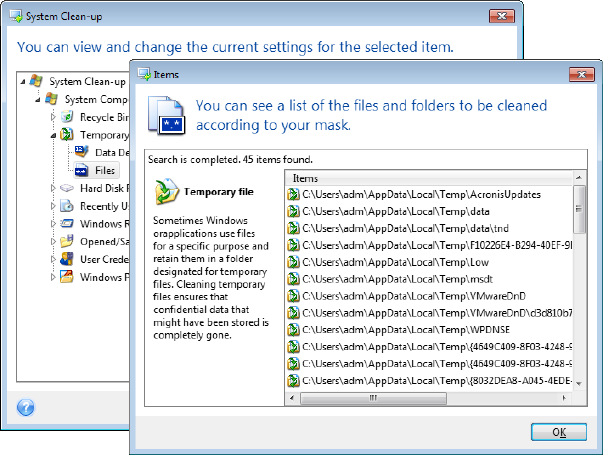Click the Files mask icon in tree
The width and height of the screenshot is (603, 455).
[x=82, y=170]
